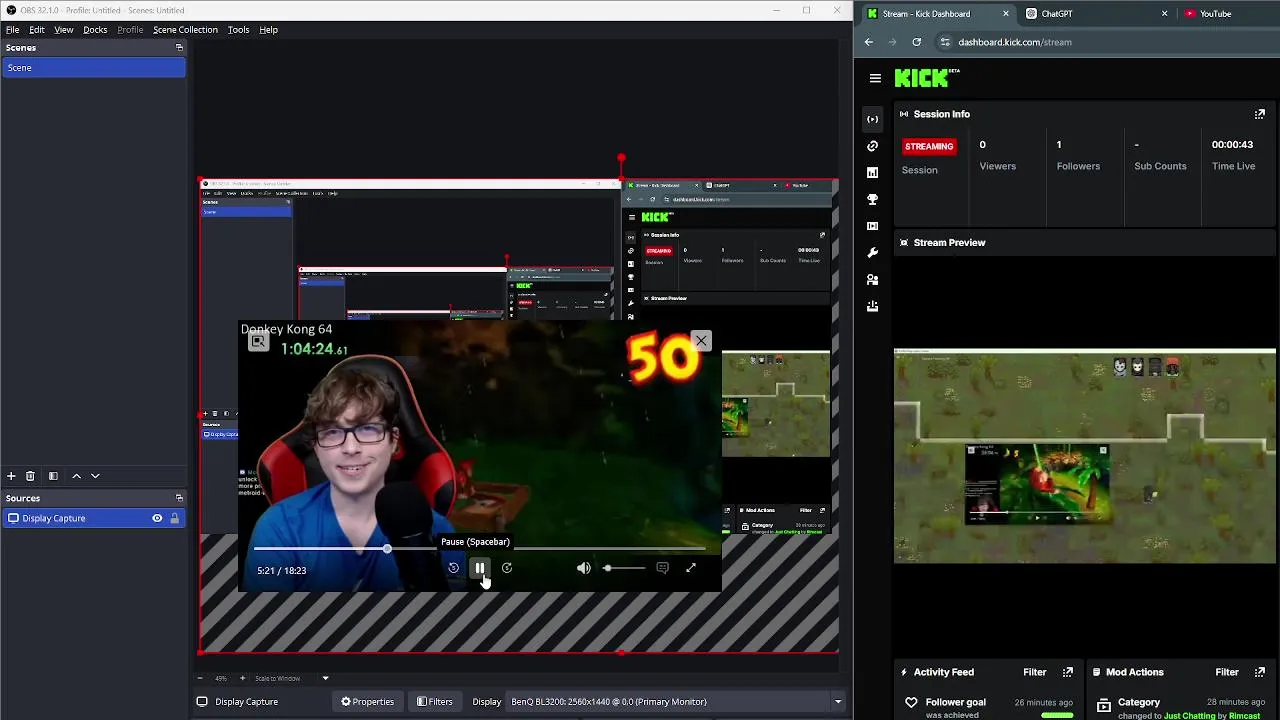Screen dimensions: 1280x720
Task: Open Kick trophy sidebar icon
Action: click(872, 199)
